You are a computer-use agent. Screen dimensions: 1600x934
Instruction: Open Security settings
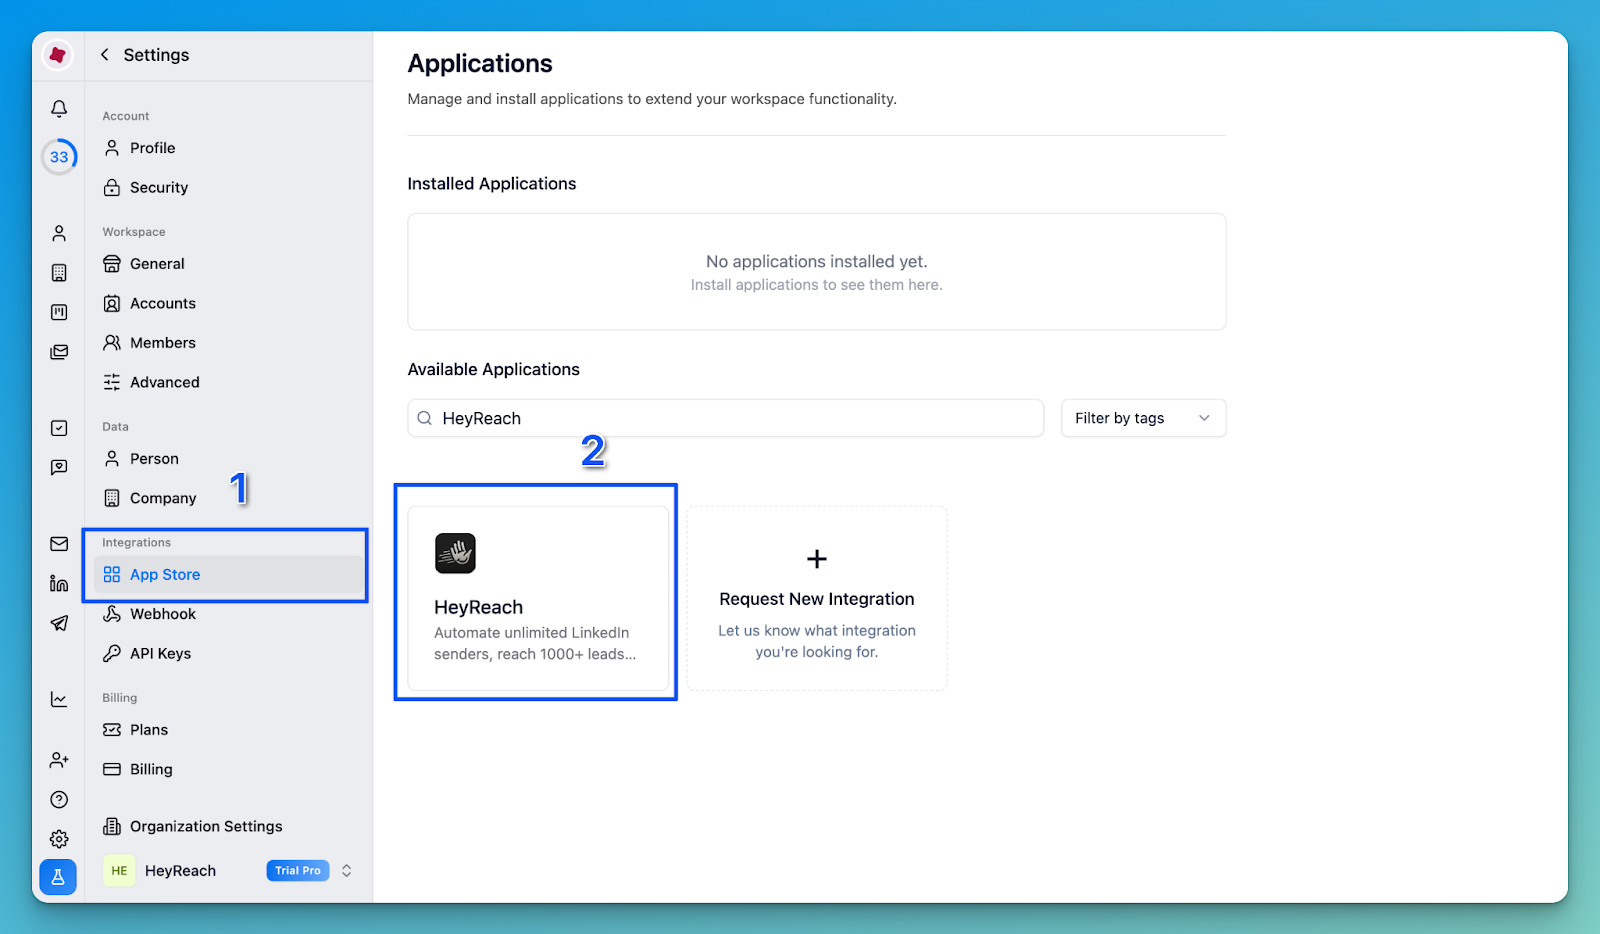tap(227, 187)
